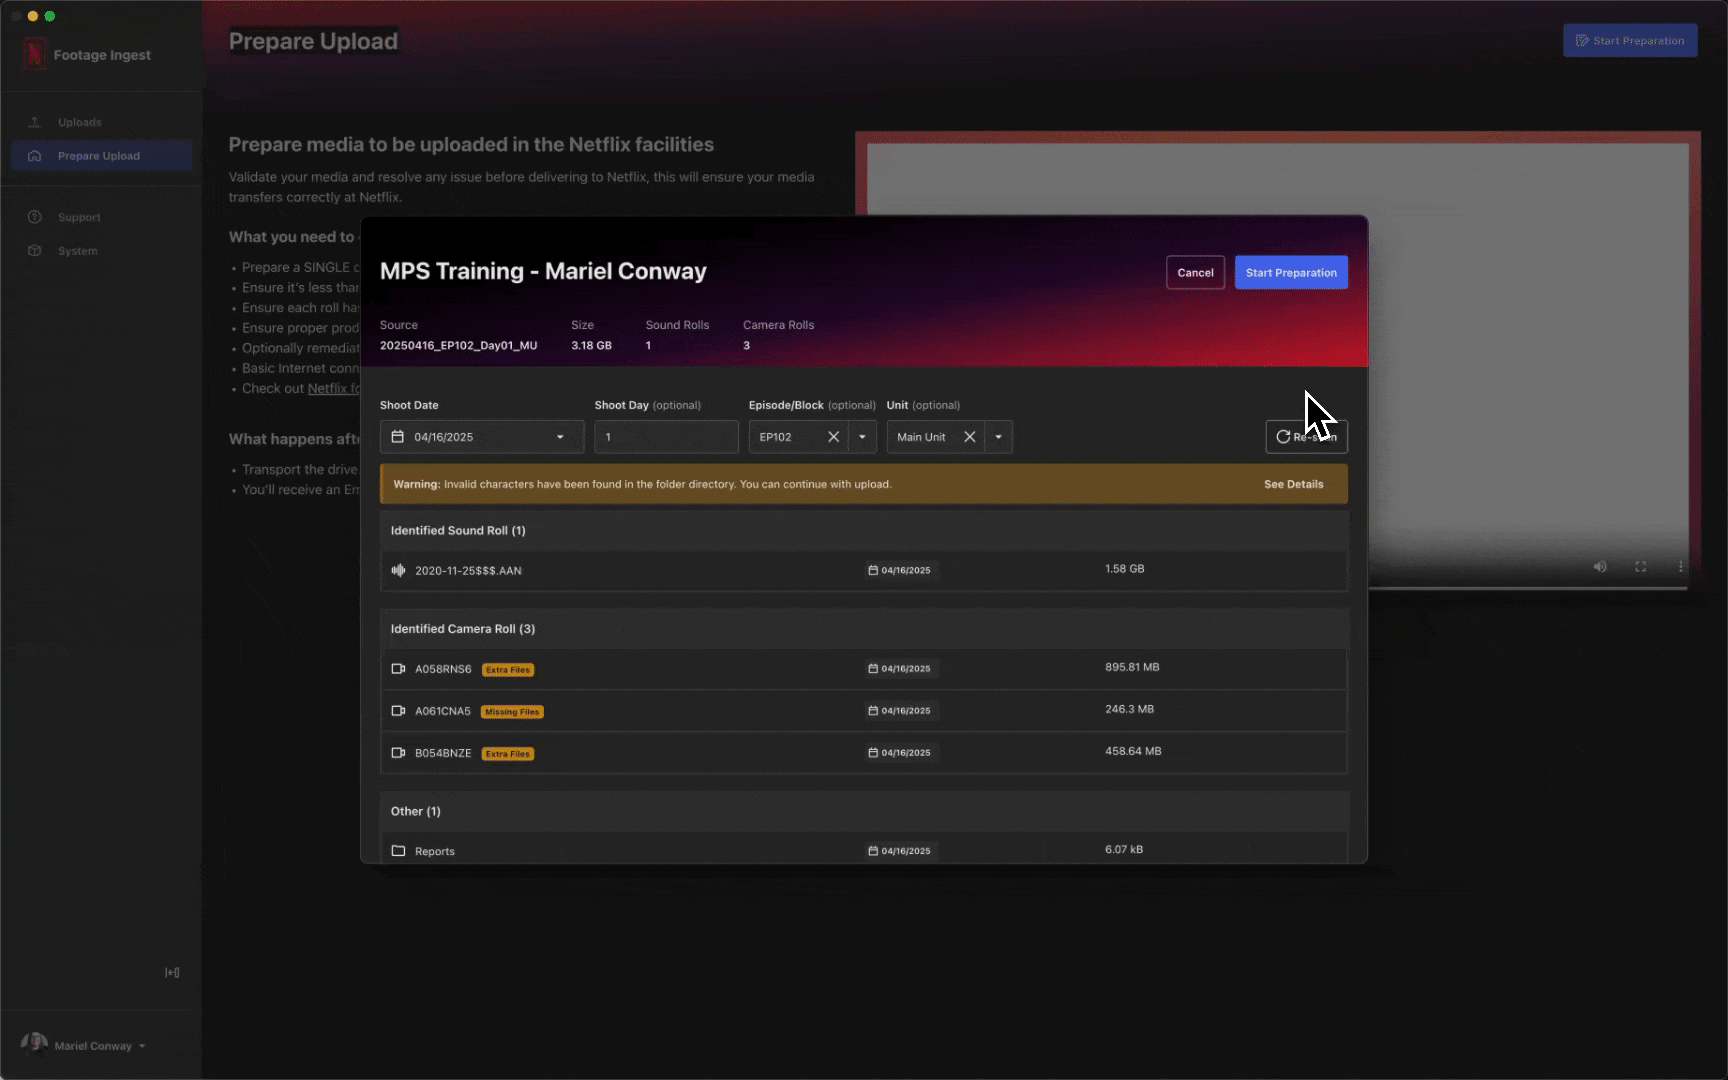Clear the Main Unit value
The image size is (1728, 1080).
click(969, 437)
